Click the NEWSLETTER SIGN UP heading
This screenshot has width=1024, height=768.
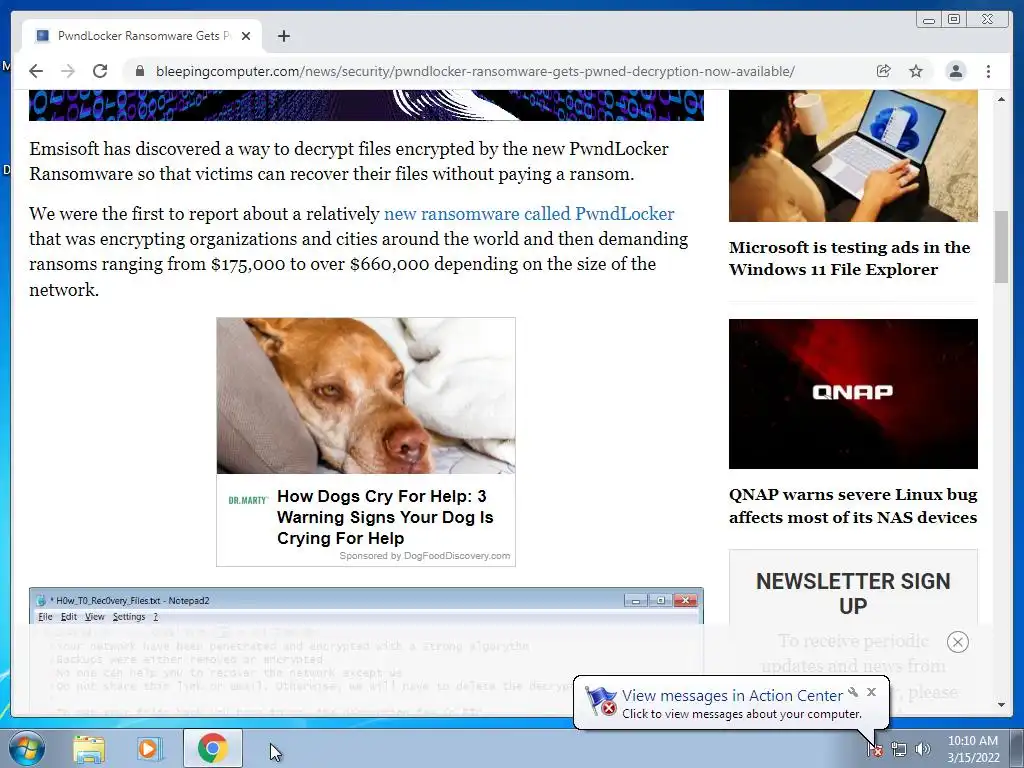tap(853, 593)
